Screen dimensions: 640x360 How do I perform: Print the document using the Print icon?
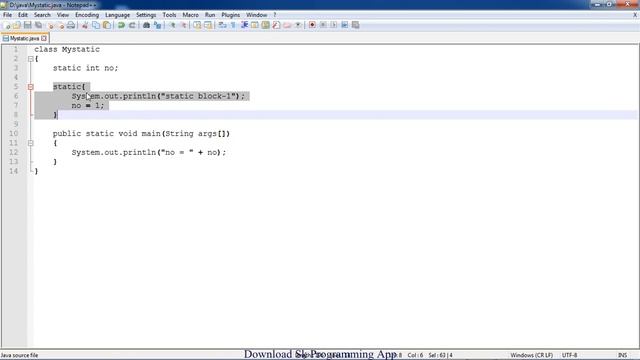point(71,25)
